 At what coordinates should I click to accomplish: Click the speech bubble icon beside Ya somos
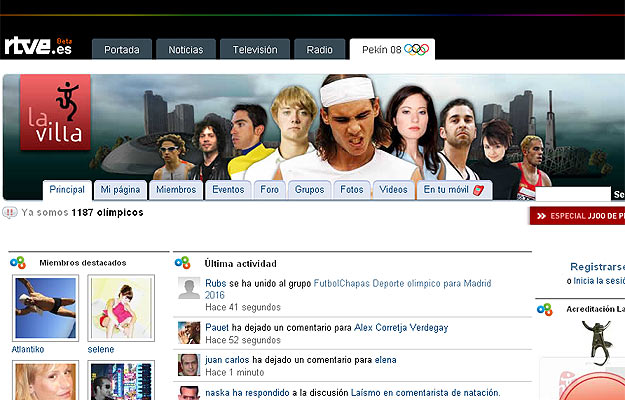pos(10,213)
